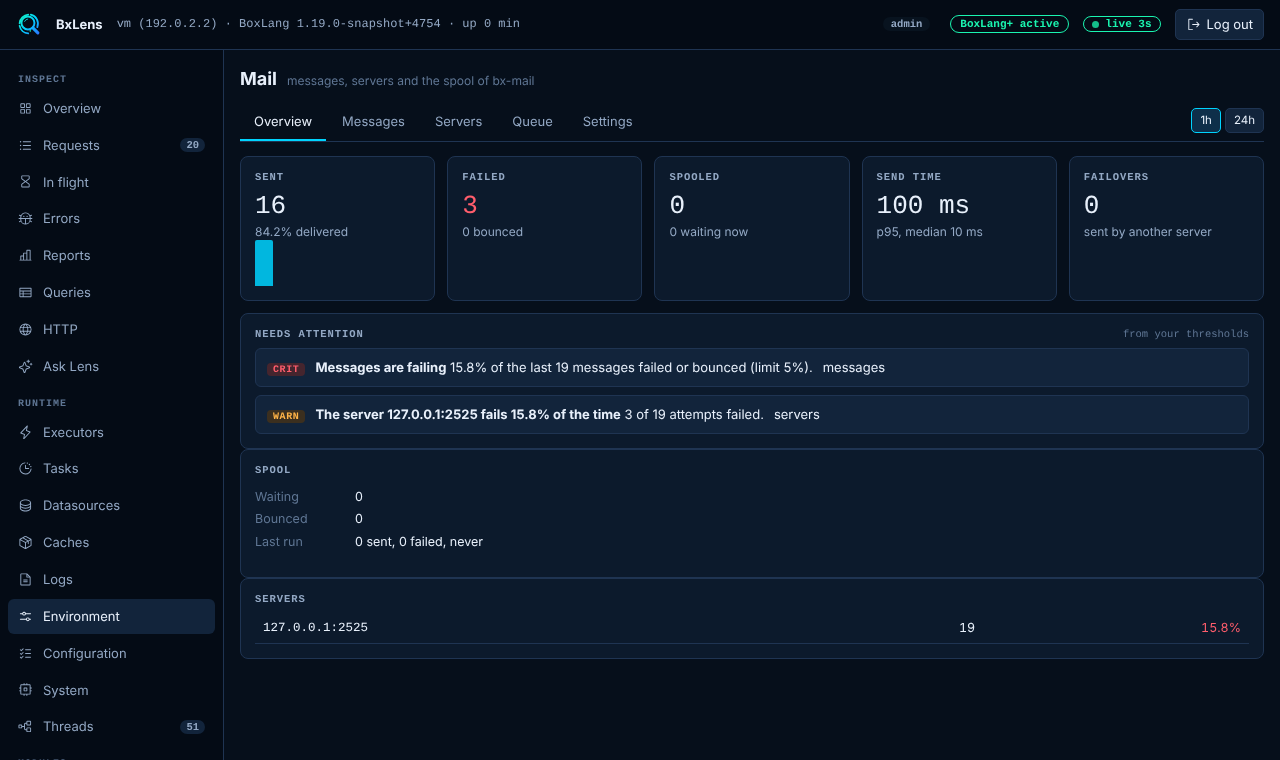Click the BxLens title text
Screen dimensions: 1280x760
pos(79,24)
